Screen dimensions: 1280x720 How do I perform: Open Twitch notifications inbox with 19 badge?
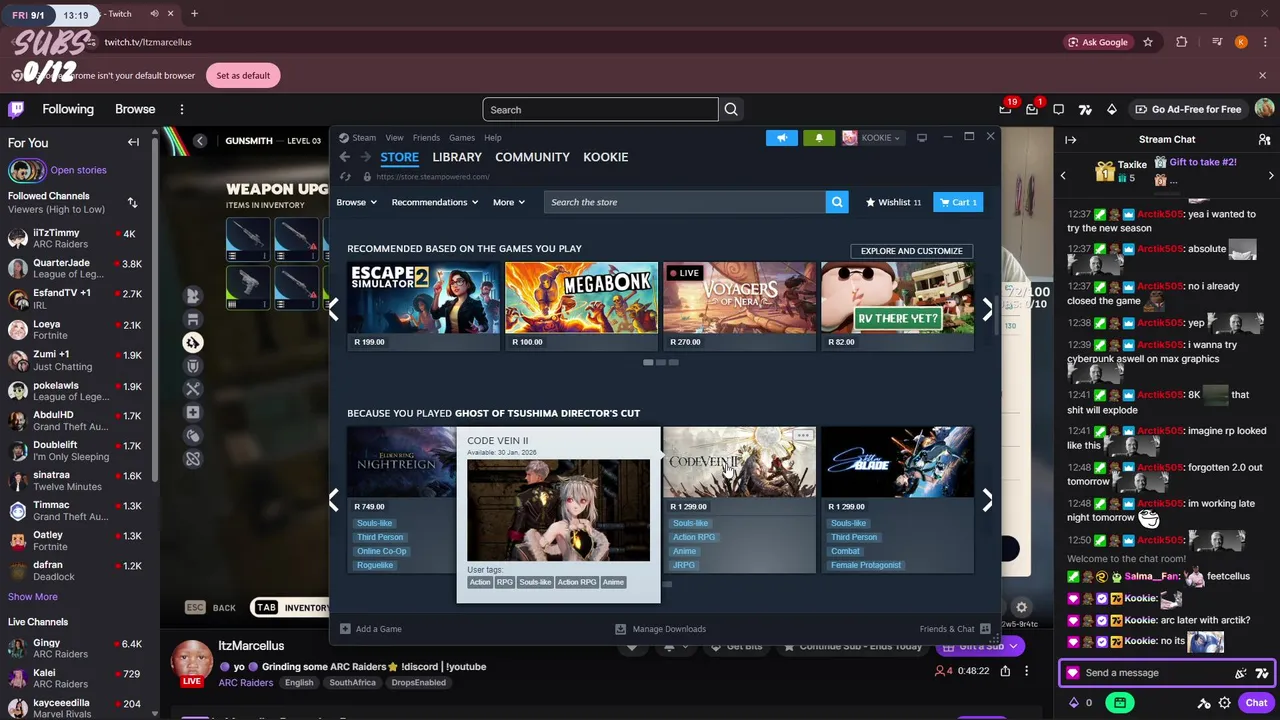point(1005,109)
